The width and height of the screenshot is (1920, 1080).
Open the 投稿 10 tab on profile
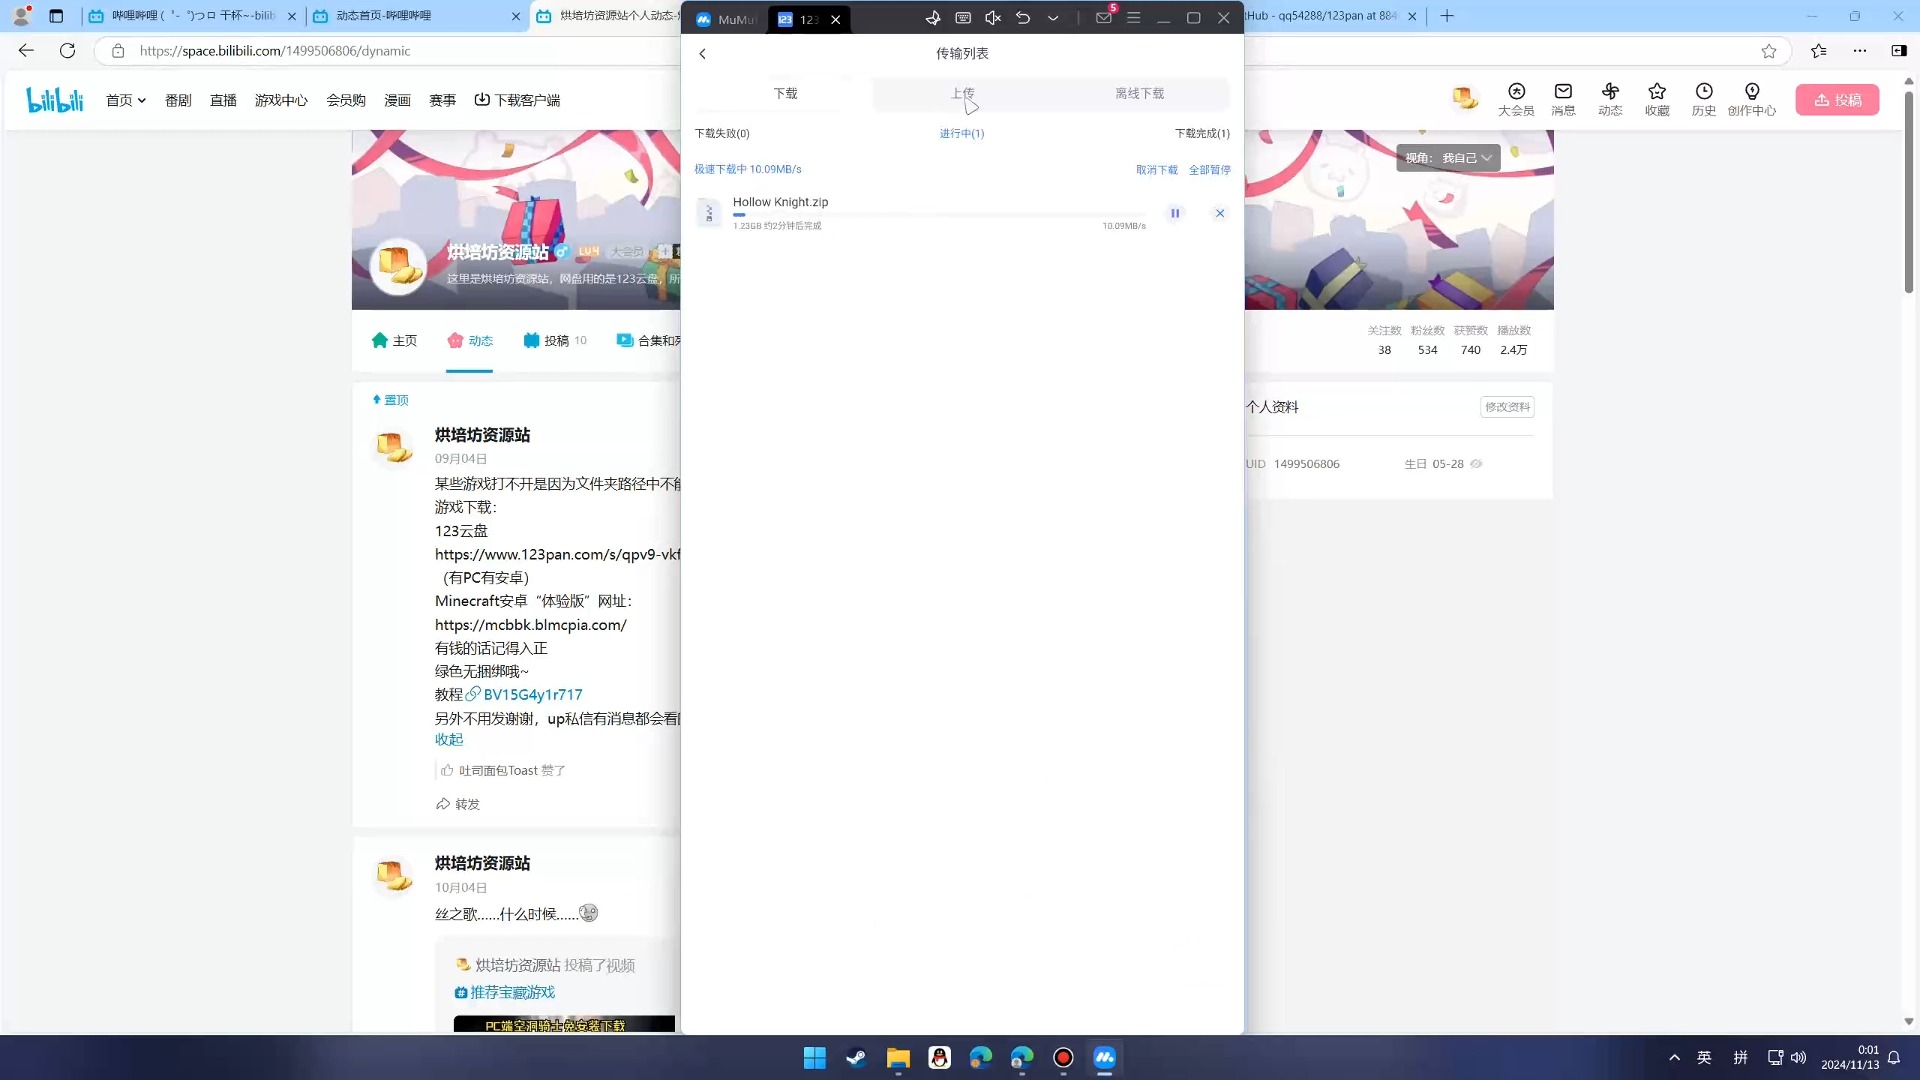click(555, 341)
